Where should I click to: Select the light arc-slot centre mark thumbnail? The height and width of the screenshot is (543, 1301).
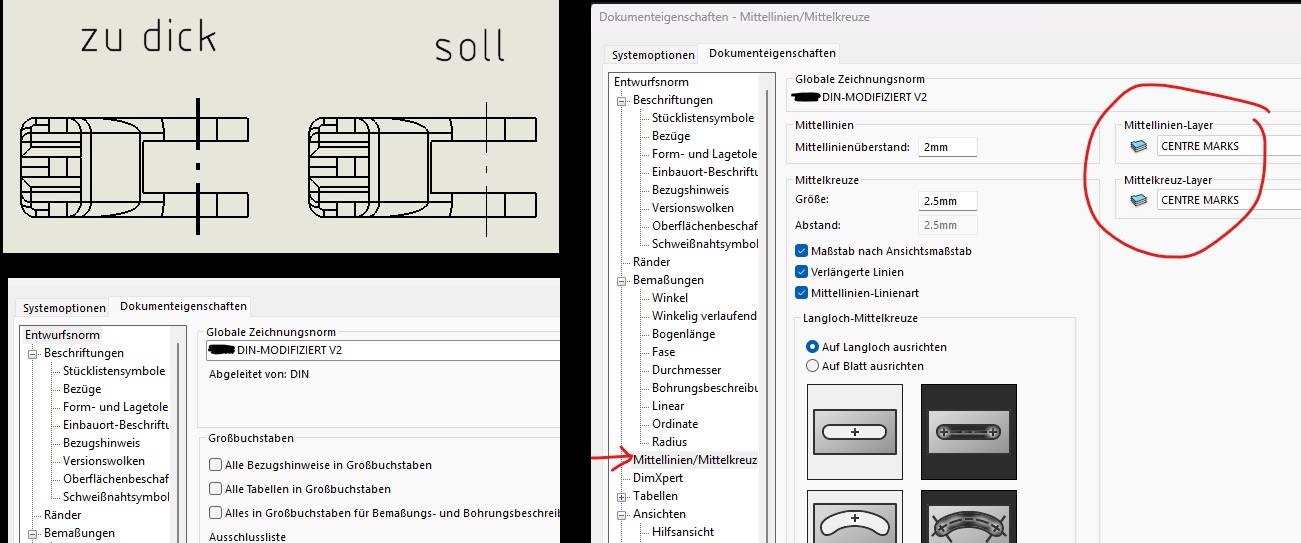tap(854, 516)
